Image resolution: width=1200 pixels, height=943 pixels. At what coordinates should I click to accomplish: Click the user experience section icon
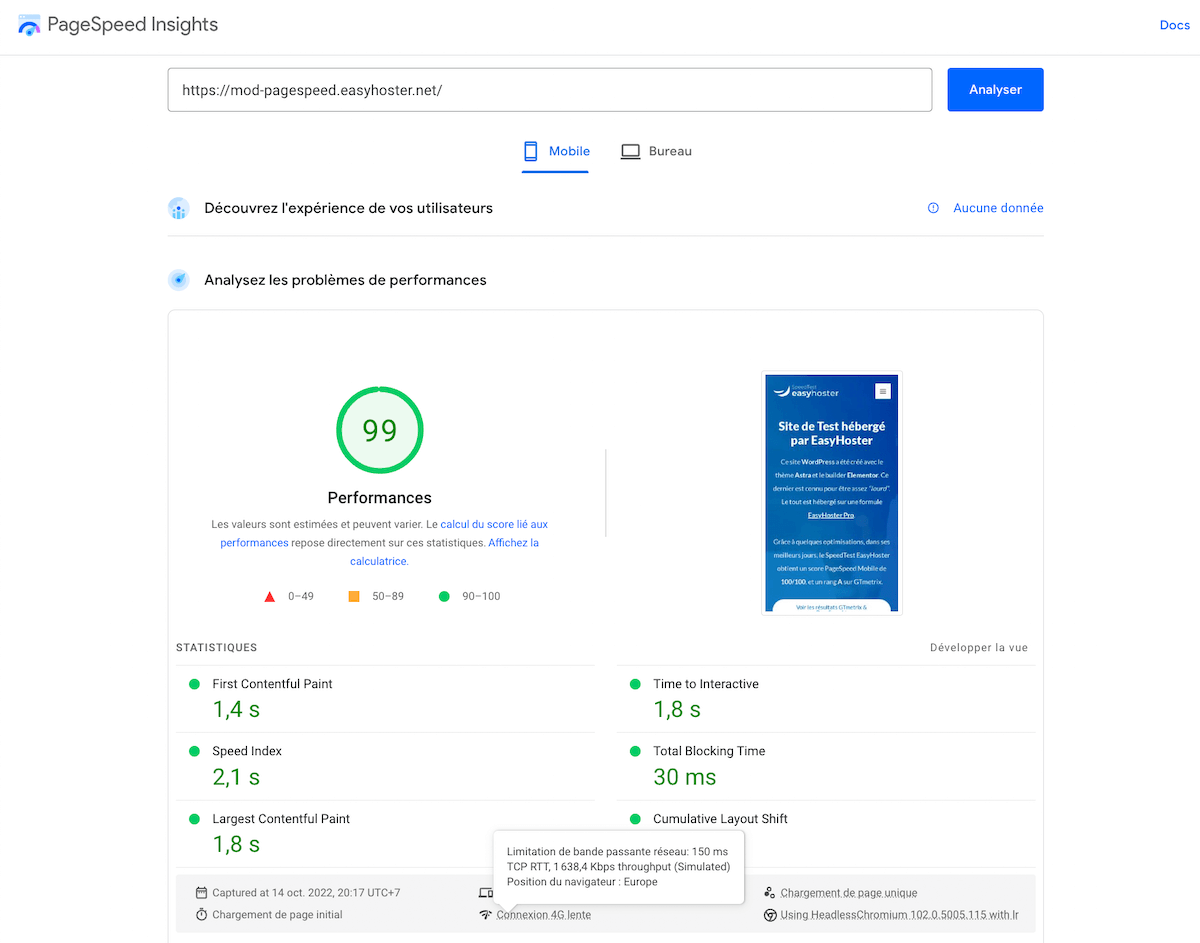tap(178, 208)
